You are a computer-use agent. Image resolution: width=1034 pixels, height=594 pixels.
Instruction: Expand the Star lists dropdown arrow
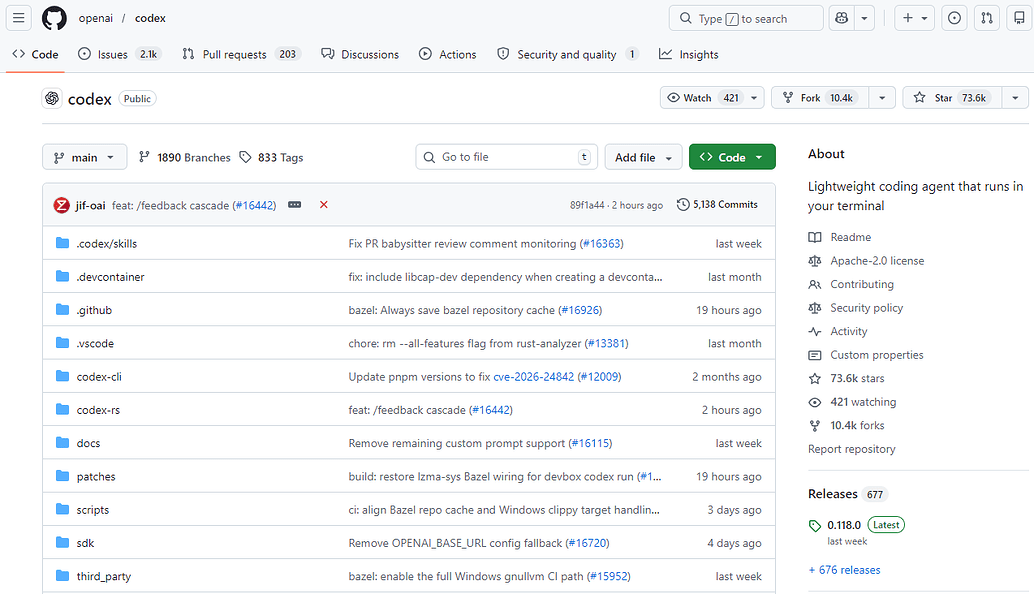pyautogui.click(x=1016, y=98)
